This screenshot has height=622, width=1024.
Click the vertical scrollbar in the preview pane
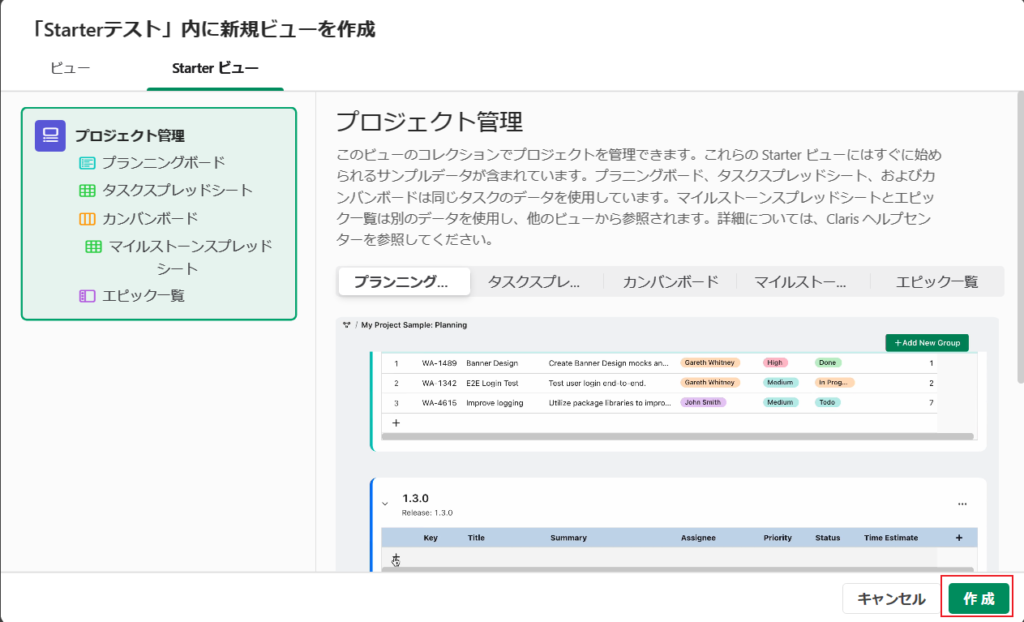click(x=1018, y=240)
